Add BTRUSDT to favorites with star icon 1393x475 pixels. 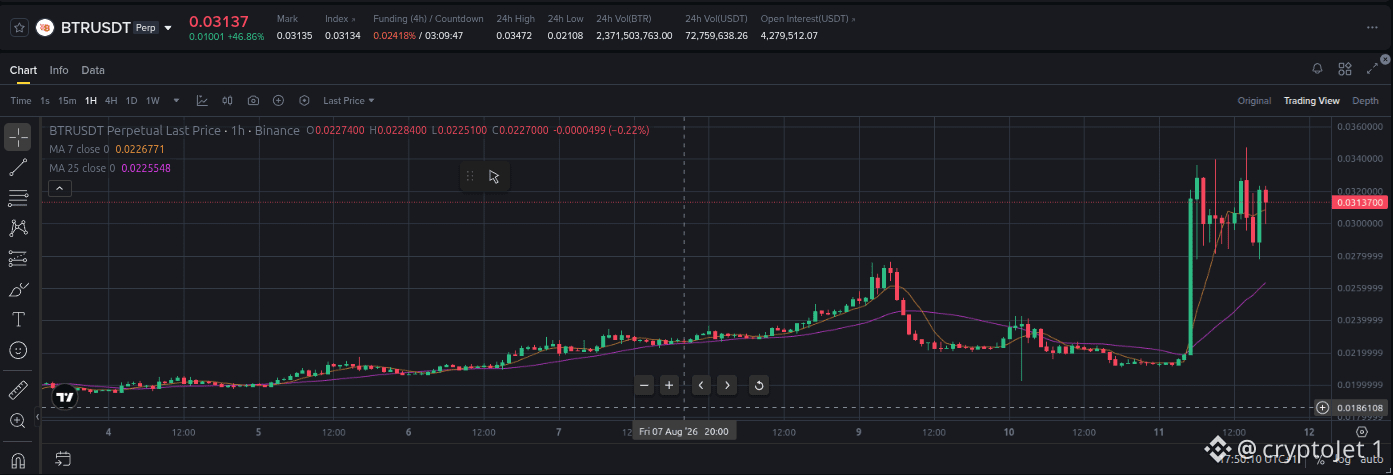point(19,28)
